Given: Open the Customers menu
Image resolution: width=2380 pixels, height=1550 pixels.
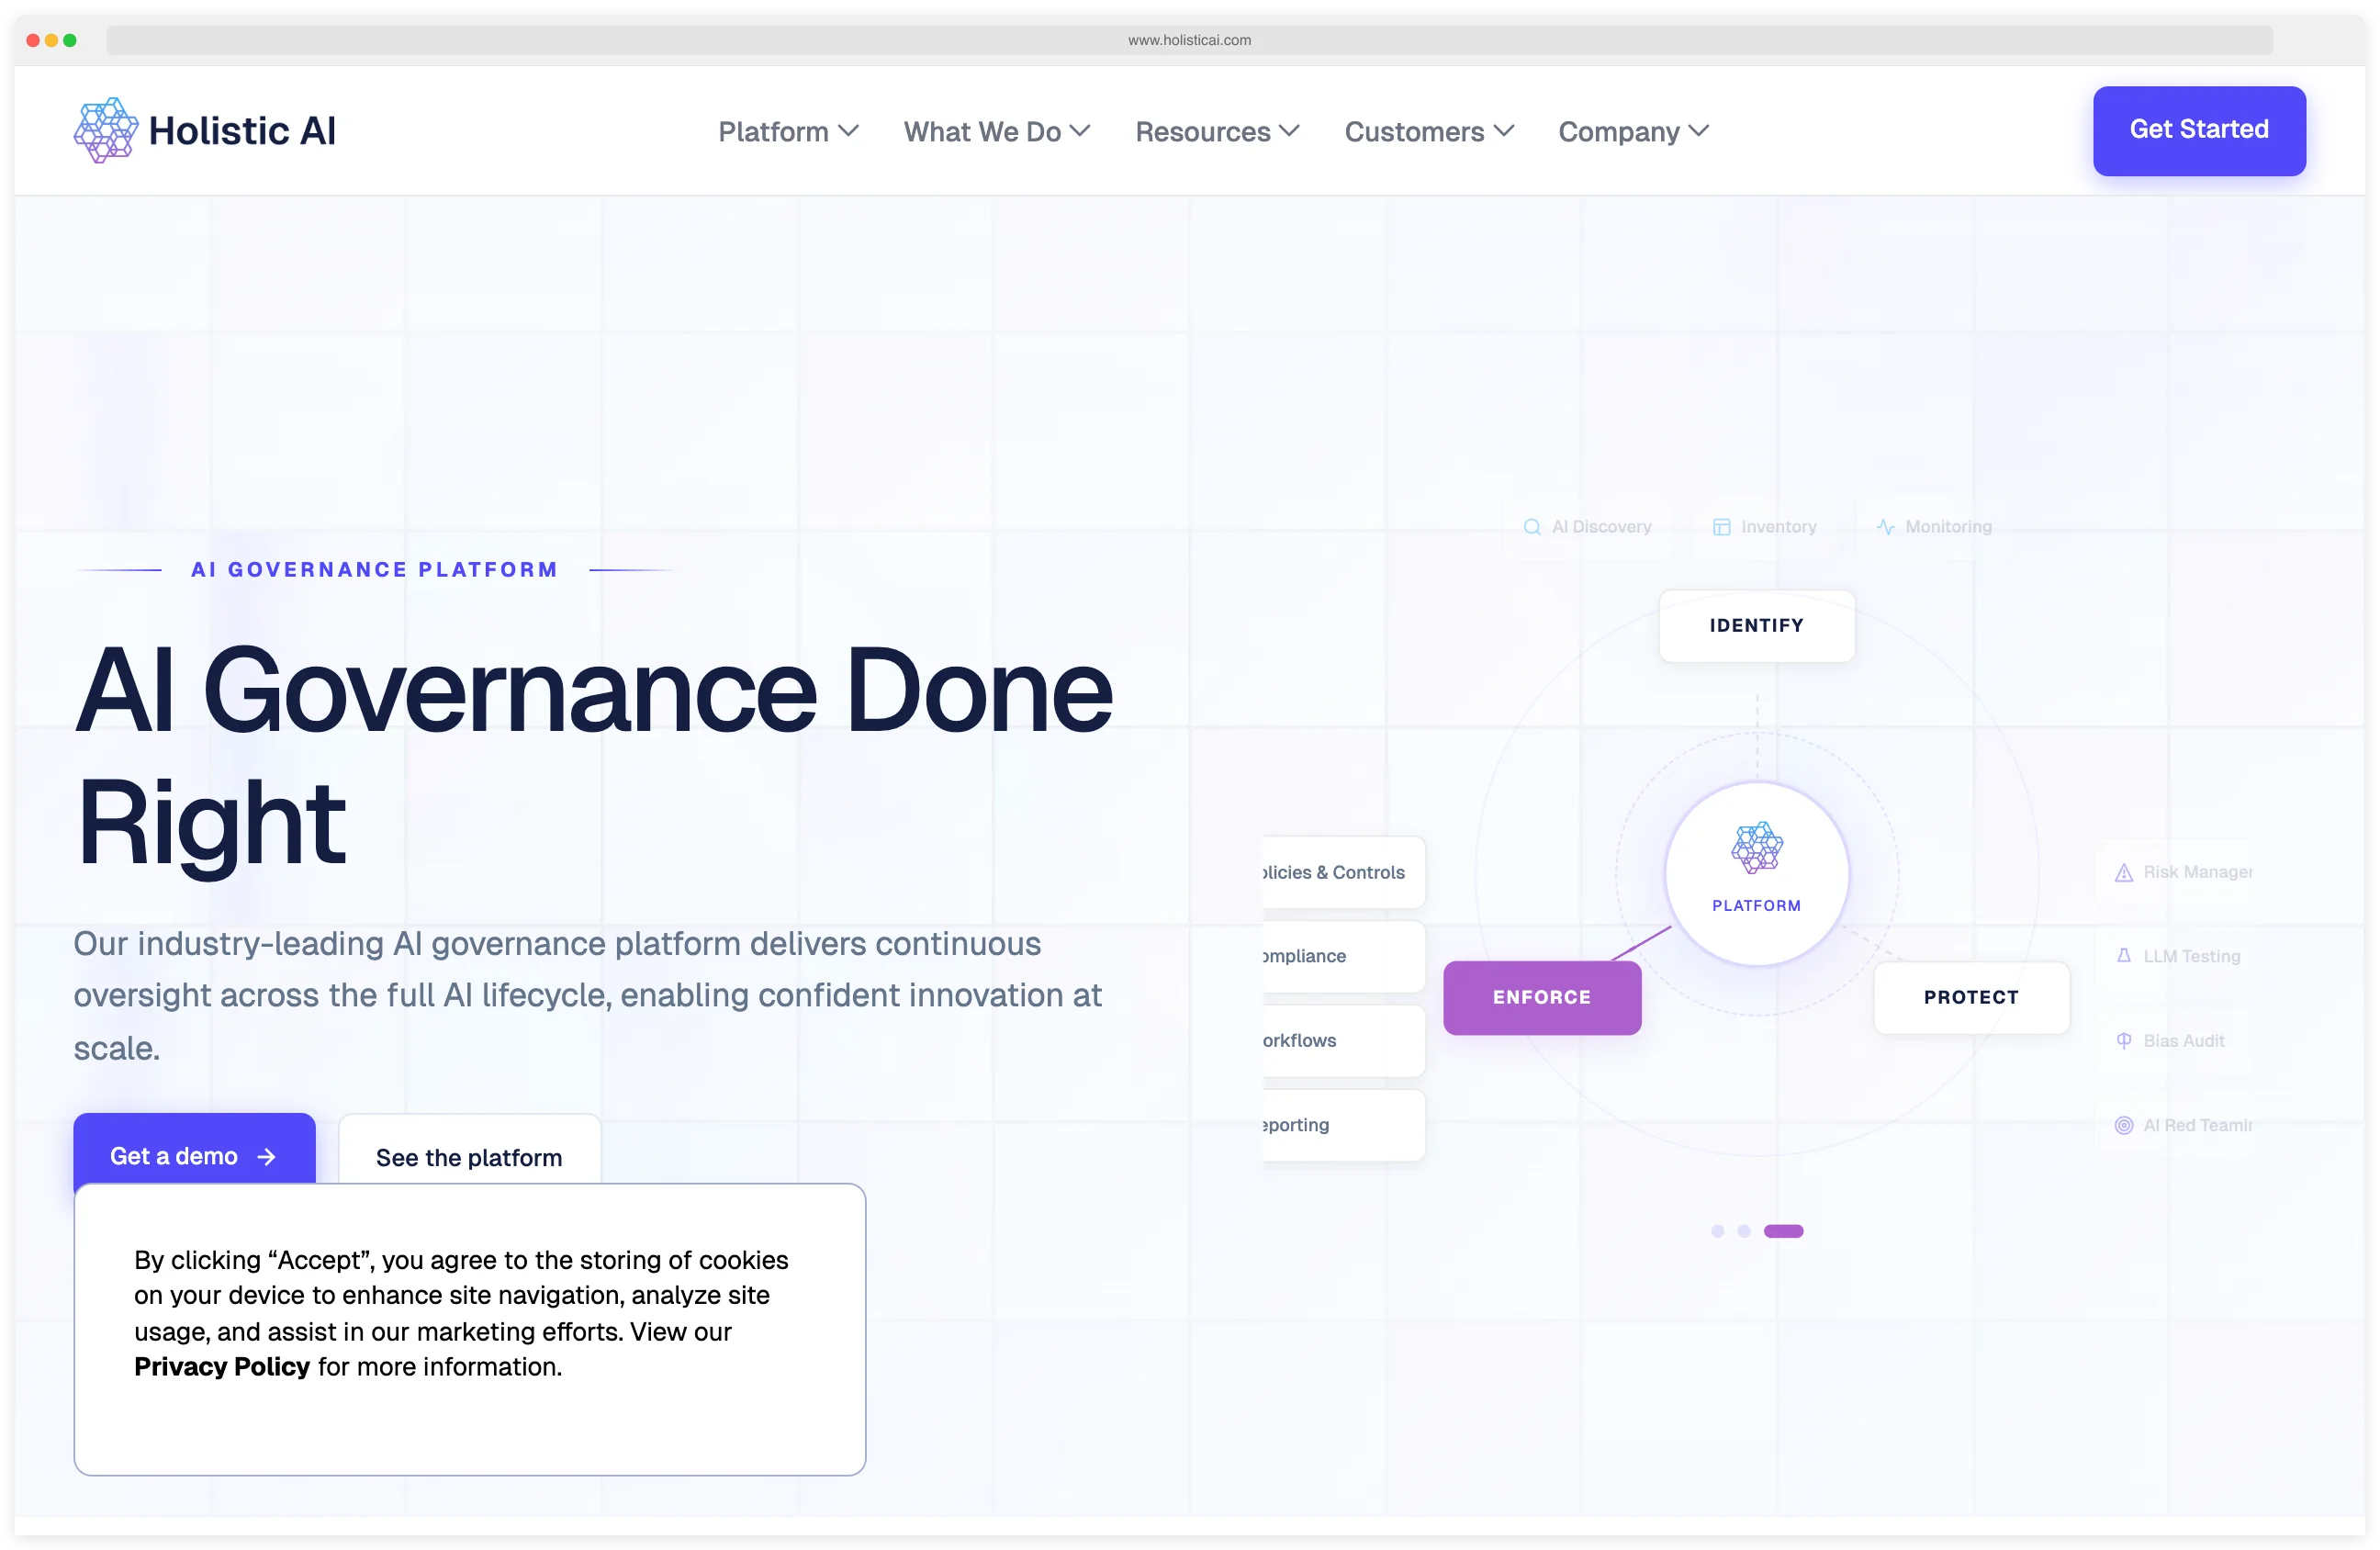Looking at the screenshot, I should (1428, 131).
